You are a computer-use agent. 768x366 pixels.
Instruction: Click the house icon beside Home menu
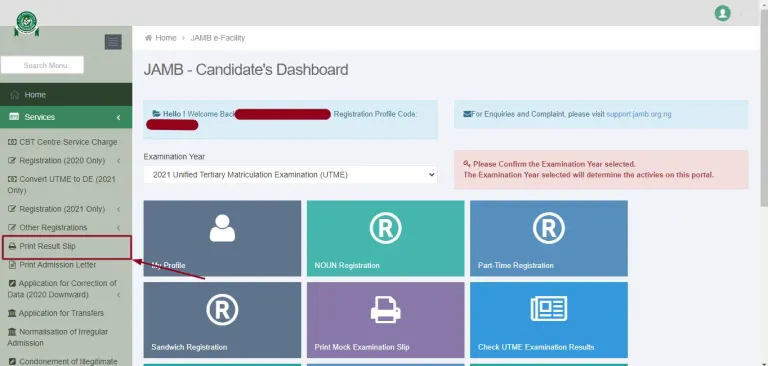pos(15,95)
